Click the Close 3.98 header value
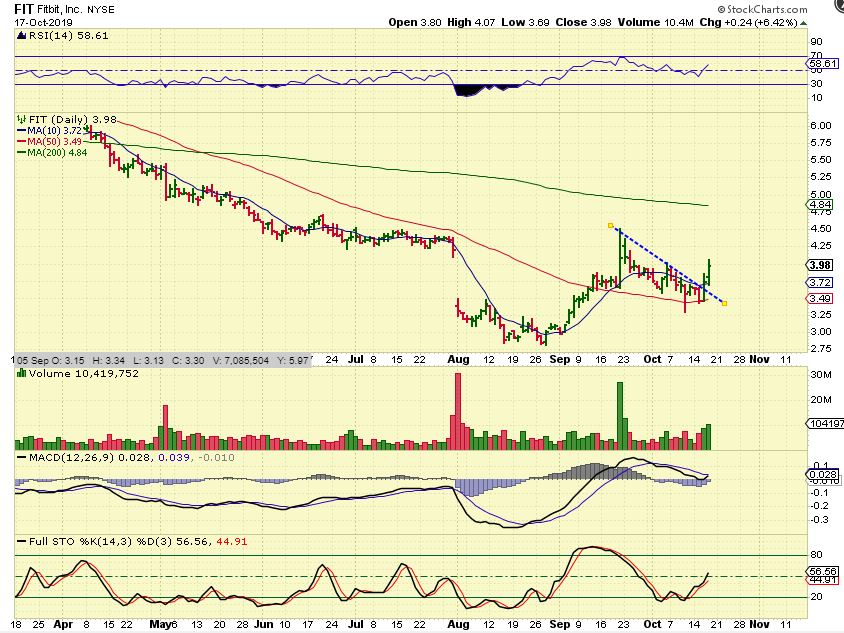This screenshot has width=844, height=633. [583, 23]
